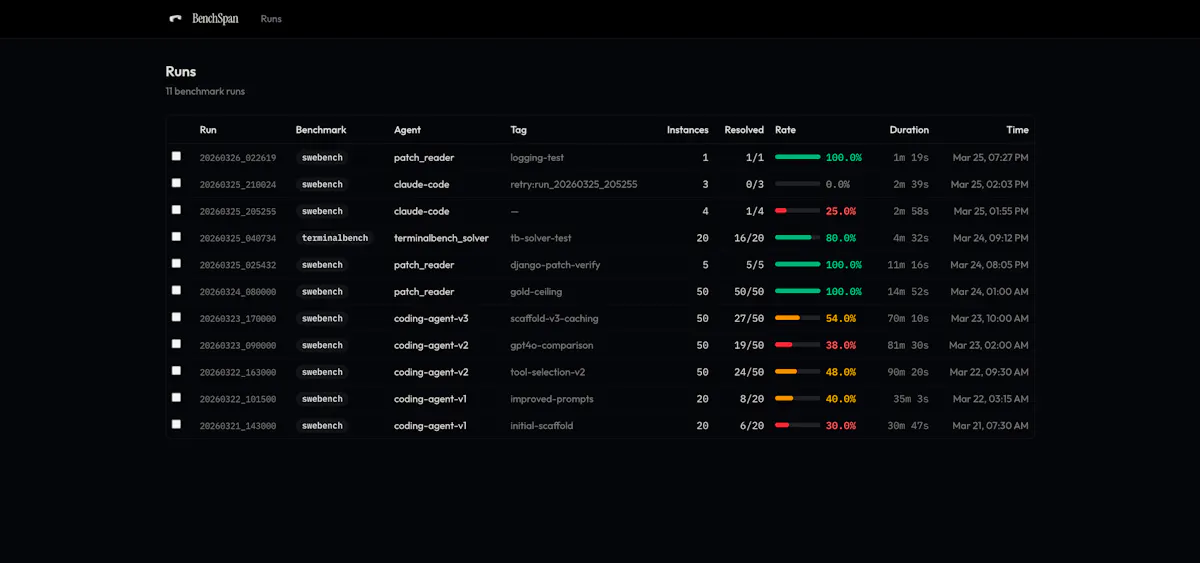Screen dimensions: 1200x563
Task: Click the 16/20 resolved count
Action: point(749,238)
